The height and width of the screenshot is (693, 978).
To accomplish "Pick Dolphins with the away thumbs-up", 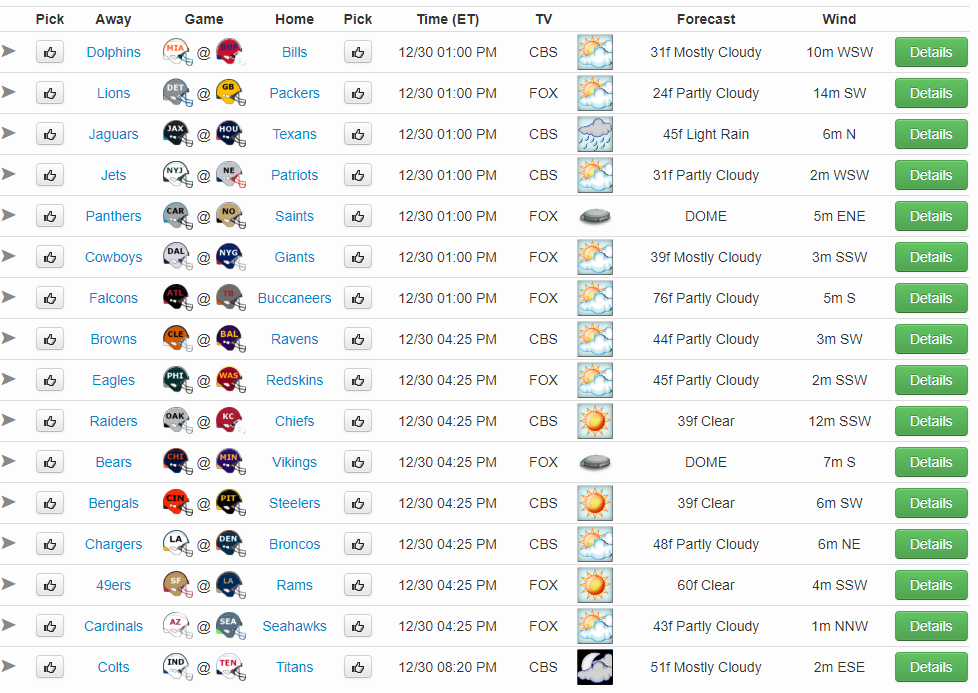I will 50,52.
